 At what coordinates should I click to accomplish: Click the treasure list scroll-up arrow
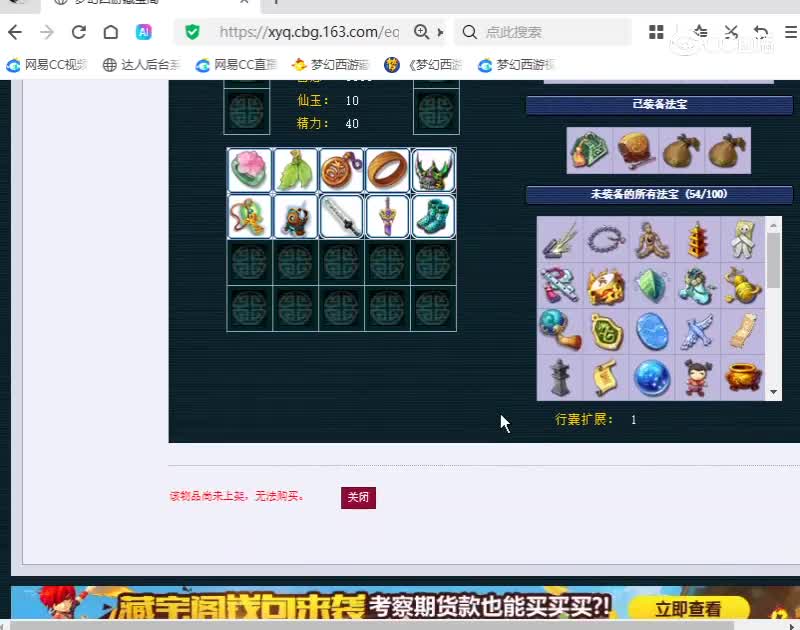(x=773, y=224)
